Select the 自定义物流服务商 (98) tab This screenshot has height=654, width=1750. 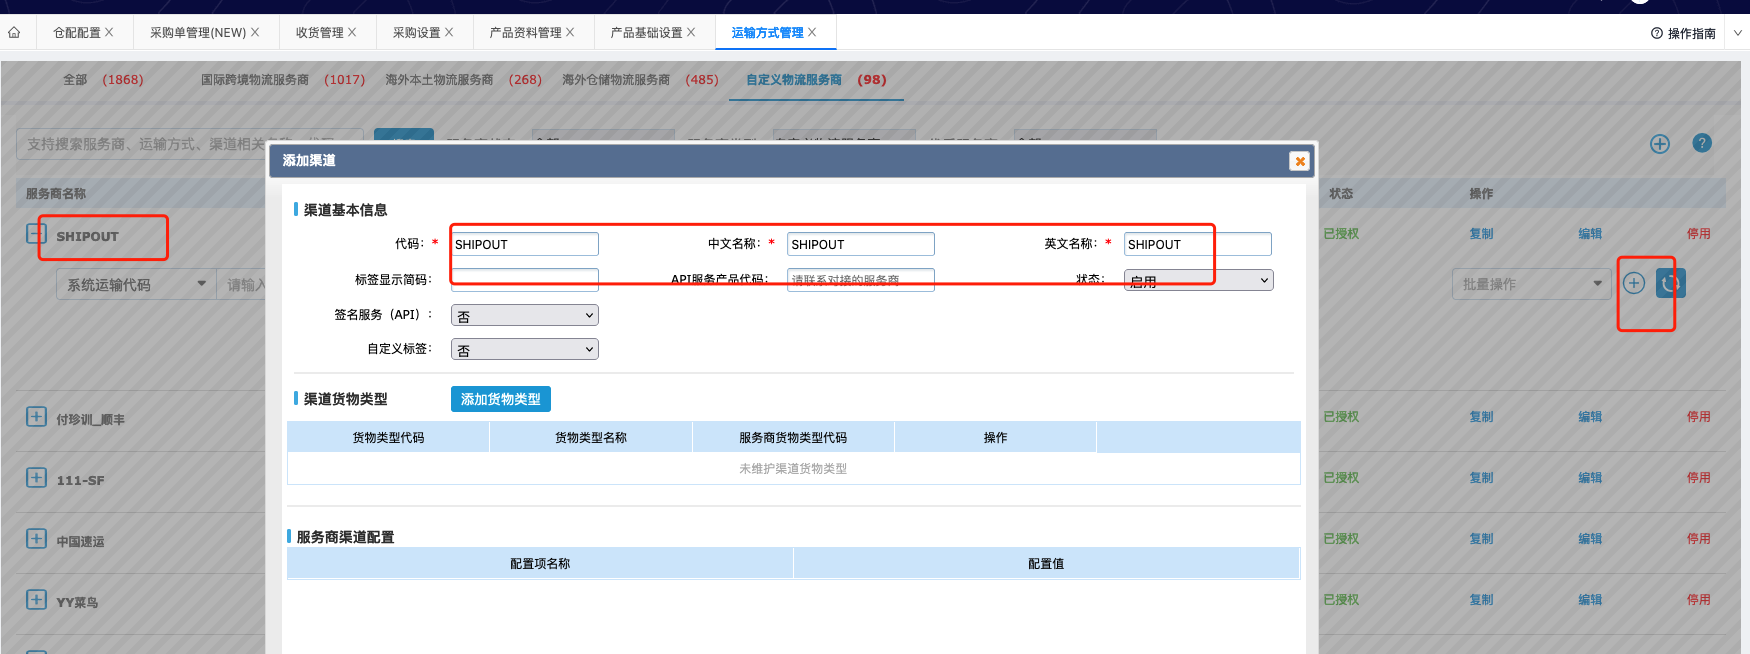pos(816,80)
